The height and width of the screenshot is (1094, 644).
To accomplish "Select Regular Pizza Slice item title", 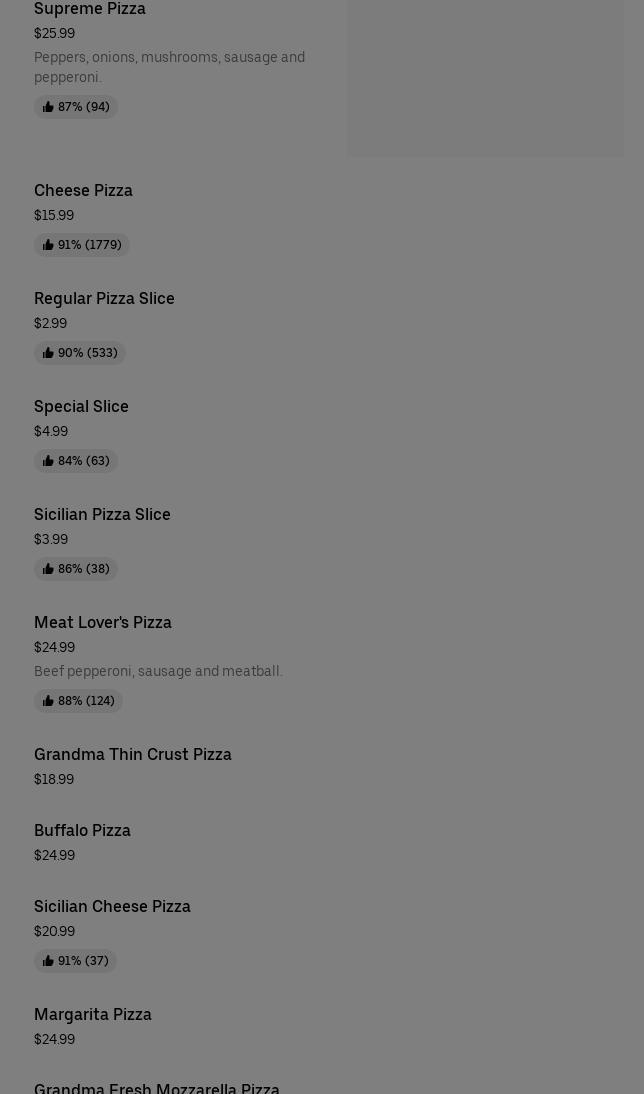I will coord(104,298).
